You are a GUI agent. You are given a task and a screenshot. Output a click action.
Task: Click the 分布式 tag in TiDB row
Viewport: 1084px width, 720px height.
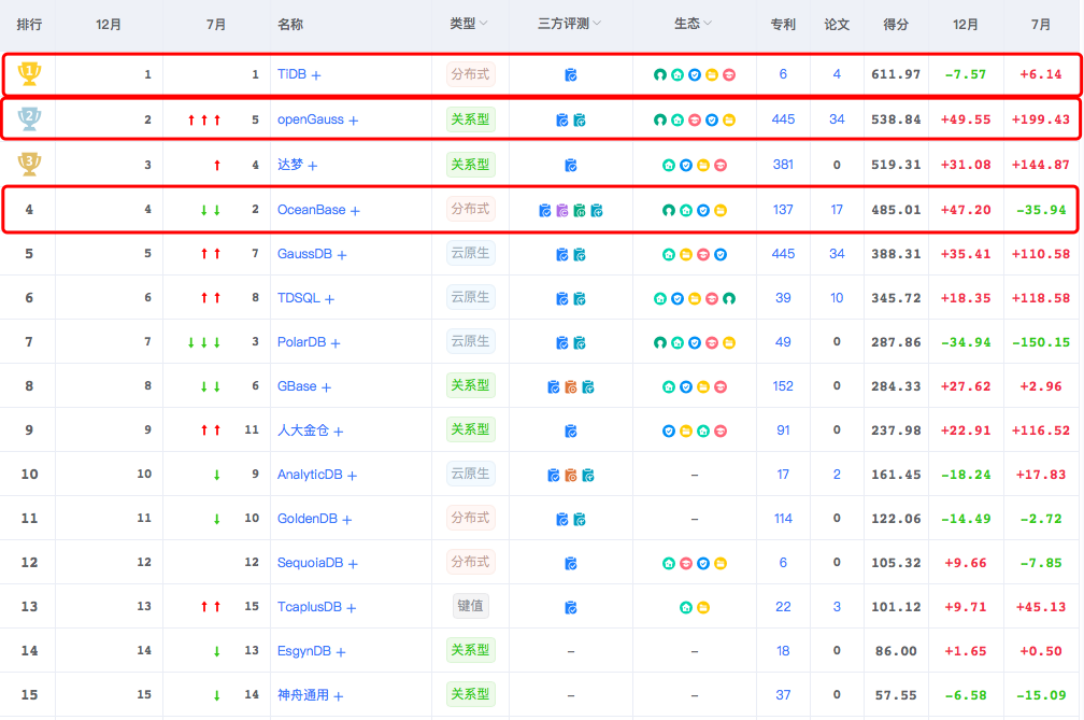[470, 74]
